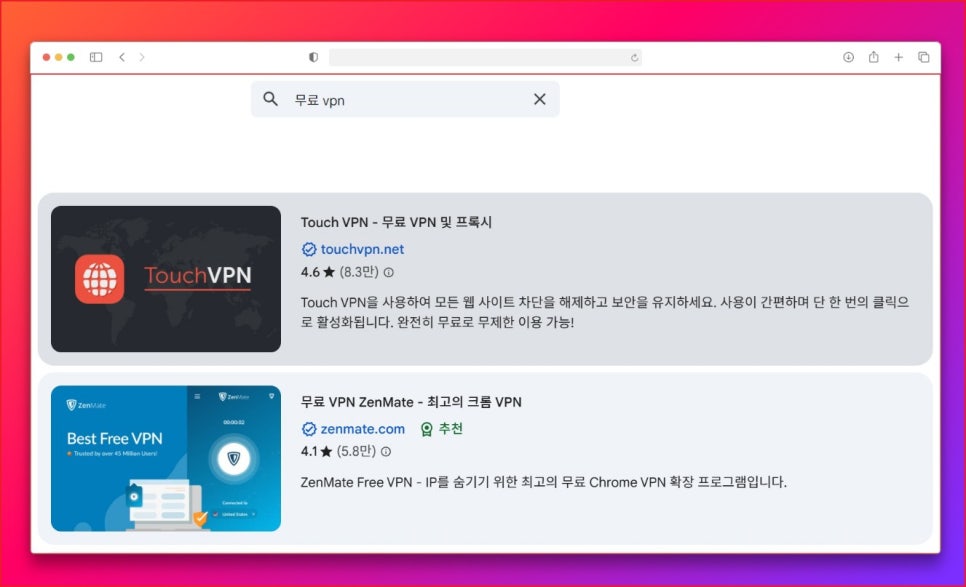Open the zenmate.com publisher link
The image size is (966, 587).
click(362, 428)
